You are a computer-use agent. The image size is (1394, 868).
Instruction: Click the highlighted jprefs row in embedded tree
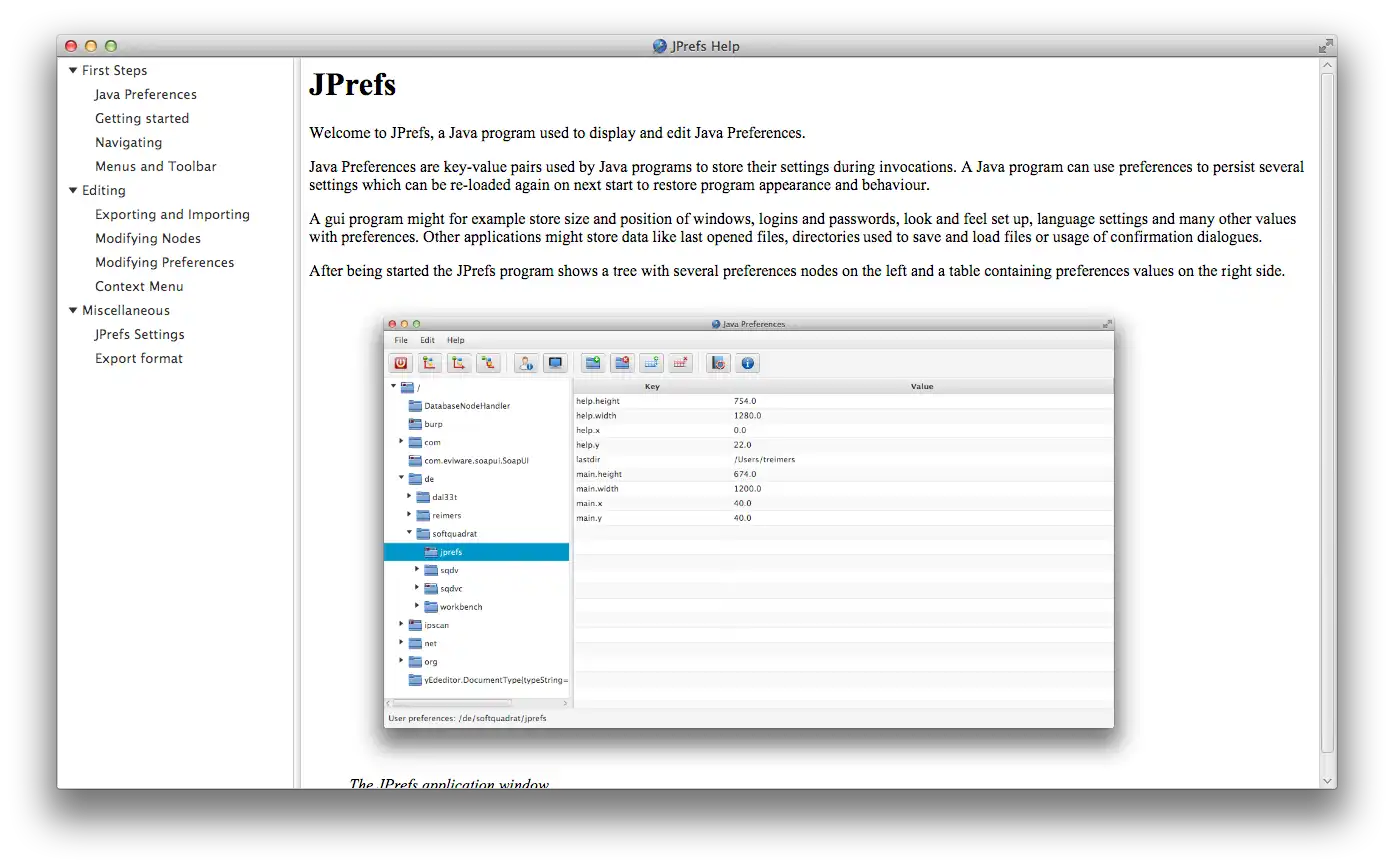click(x=477, y=552)
